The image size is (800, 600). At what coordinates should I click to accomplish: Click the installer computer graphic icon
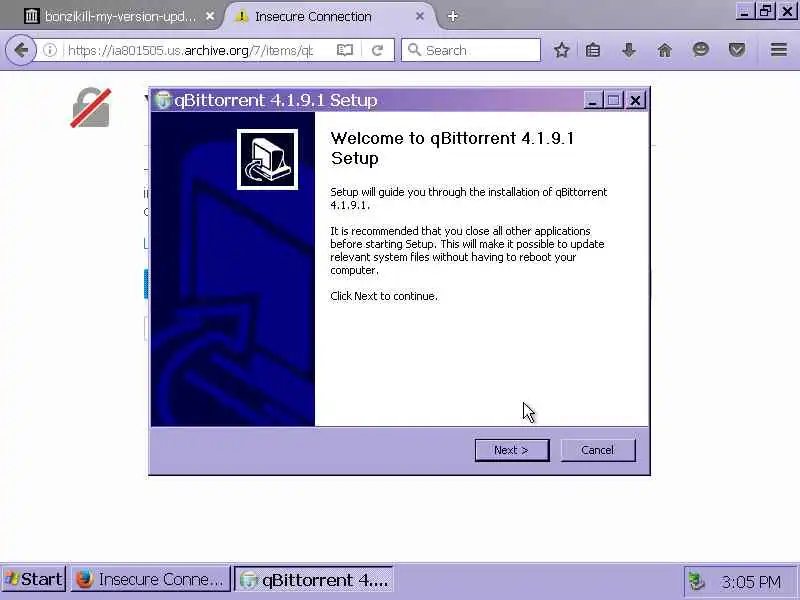267,159
